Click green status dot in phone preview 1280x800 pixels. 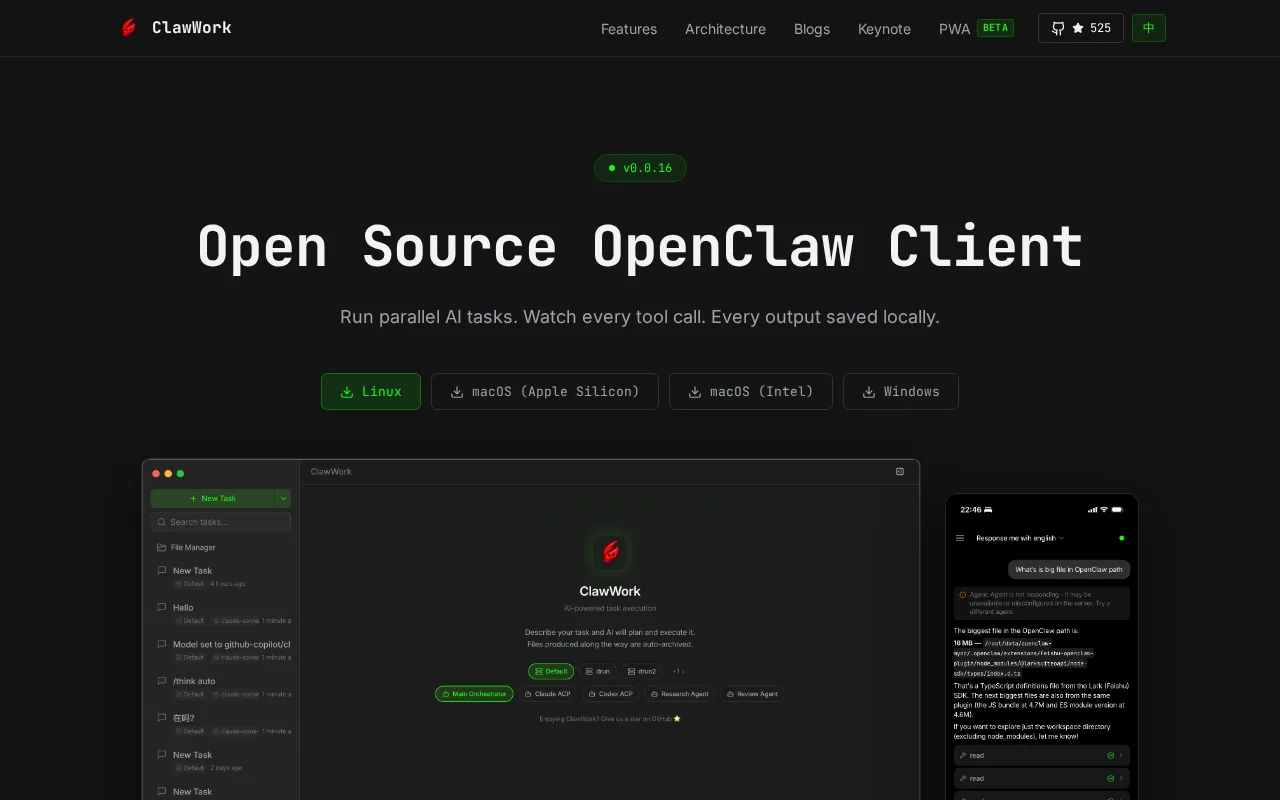click(x=1122, y=538)
